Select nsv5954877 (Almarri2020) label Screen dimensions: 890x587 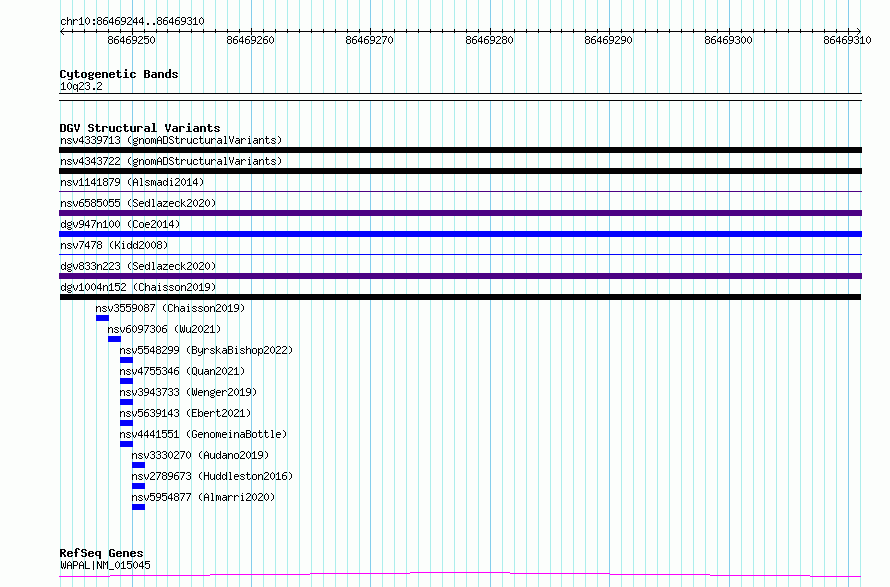[203, 497]
